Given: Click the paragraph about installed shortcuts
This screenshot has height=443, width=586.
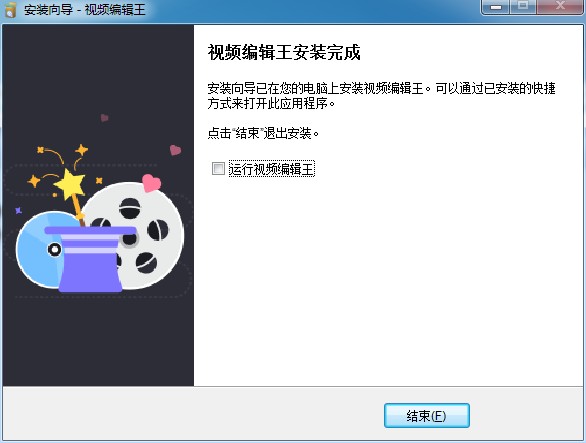Looking at the screenshot, I should [382, 96].
